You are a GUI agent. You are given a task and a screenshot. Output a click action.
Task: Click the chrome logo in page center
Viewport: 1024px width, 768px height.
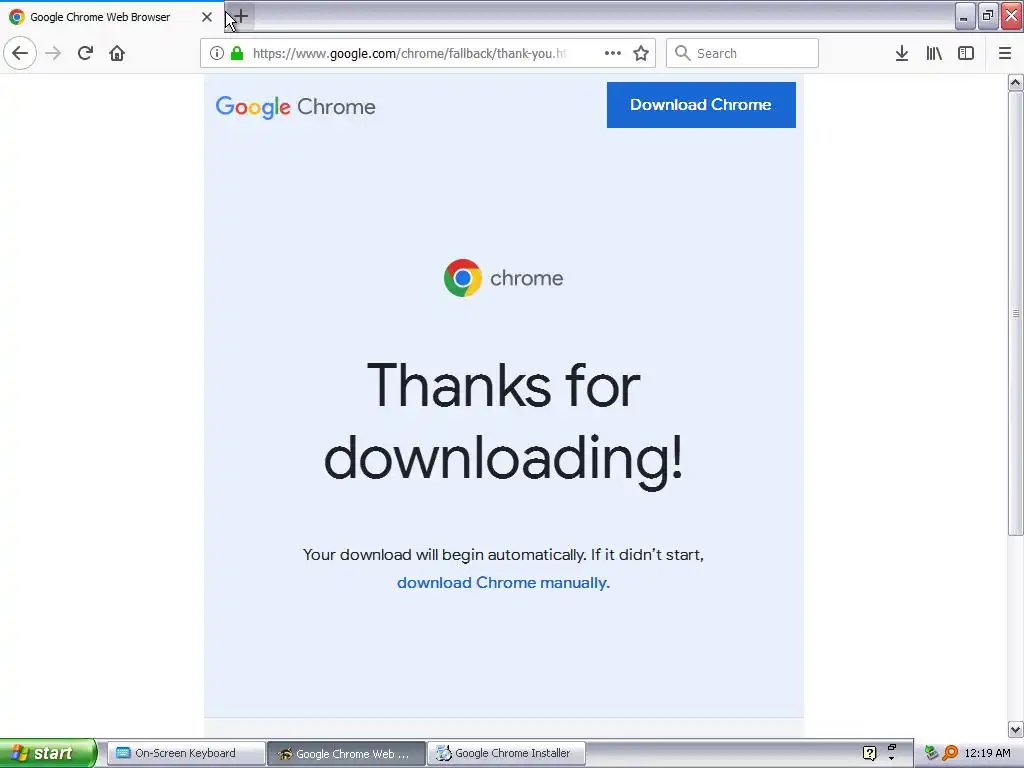503,278
